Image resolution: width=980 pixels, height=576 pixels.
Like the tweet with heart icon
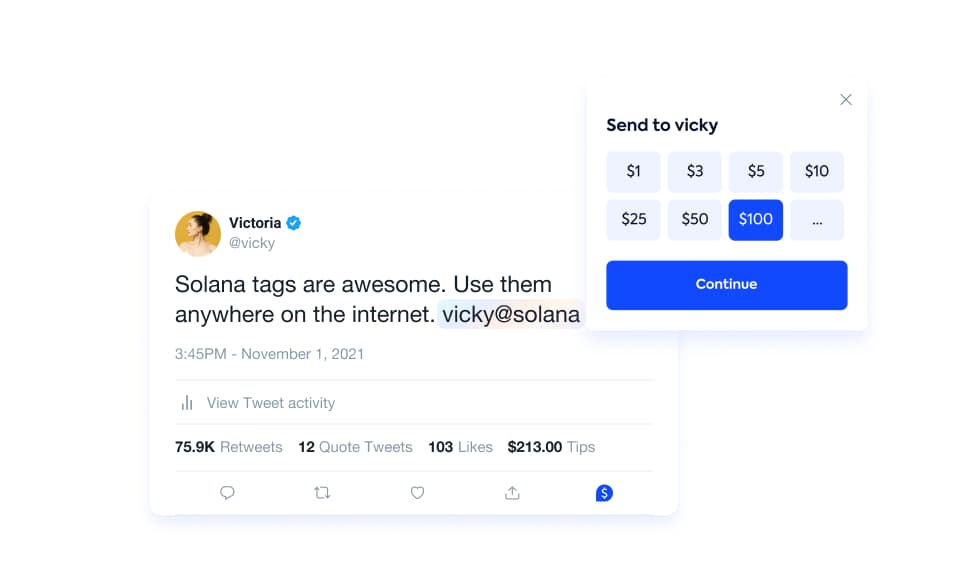click(418, 493)
